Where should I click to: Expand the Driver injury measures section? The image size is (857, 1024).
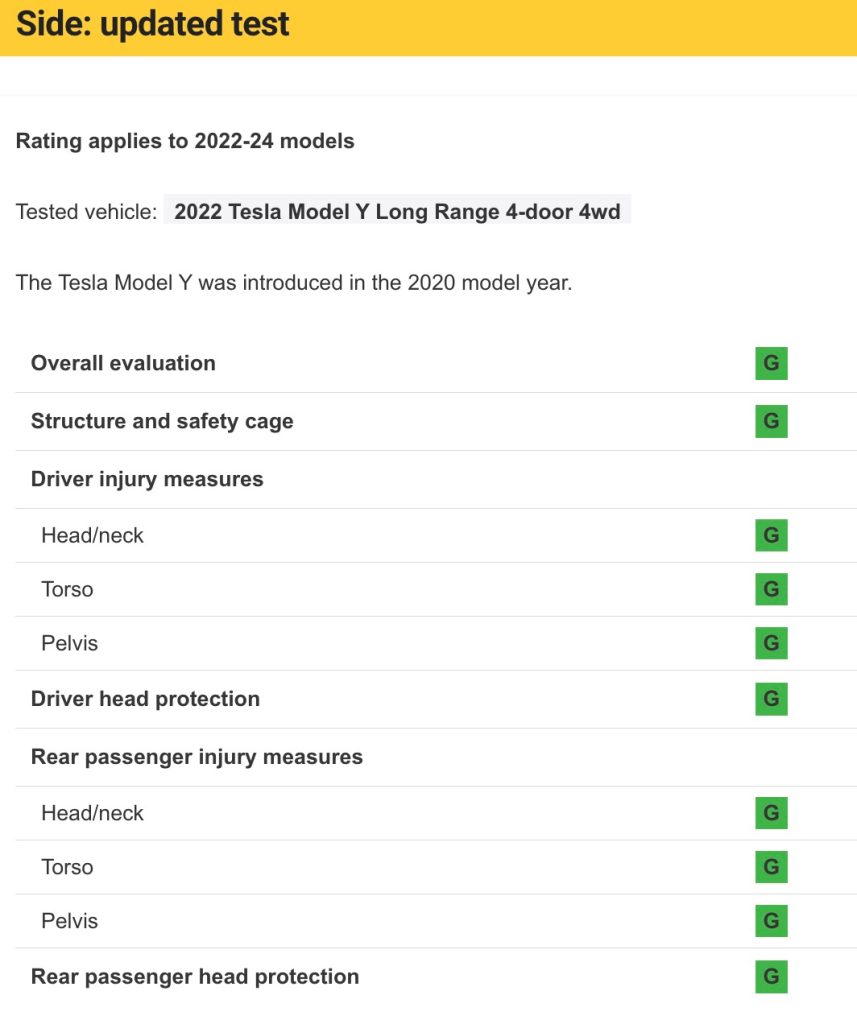pos(147,479)
